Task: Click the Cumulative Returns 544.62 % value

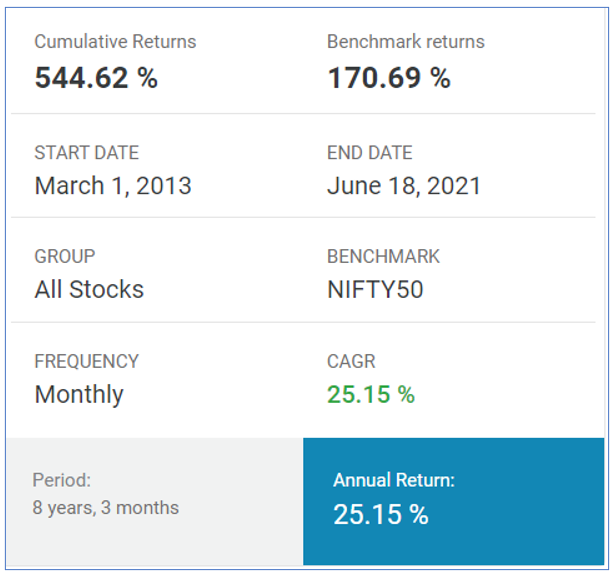Action: point(96,78)
